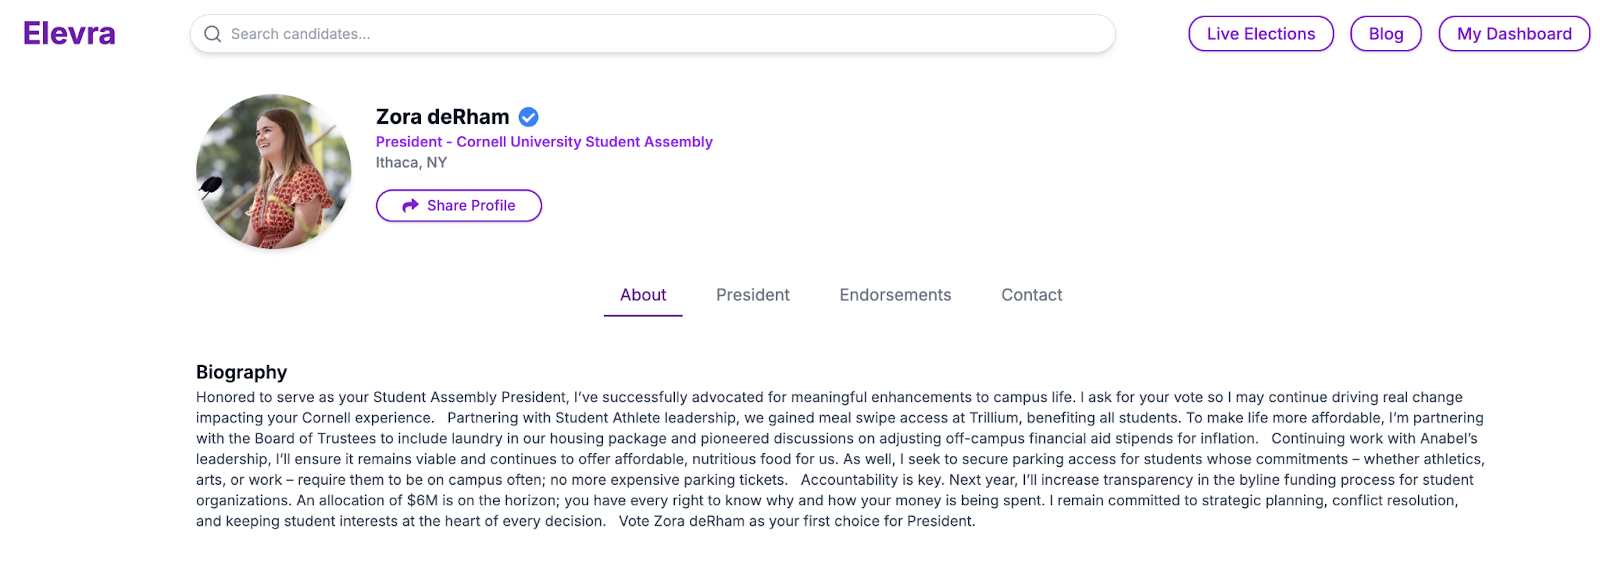Open Zora deRham's profile photo

273,172
